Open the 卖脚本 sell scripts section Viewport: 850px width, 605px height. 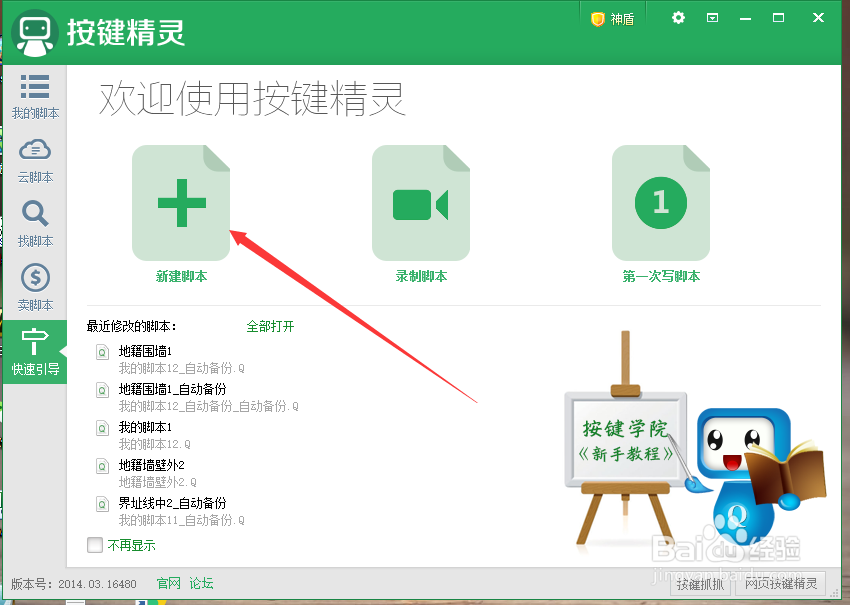35,289
